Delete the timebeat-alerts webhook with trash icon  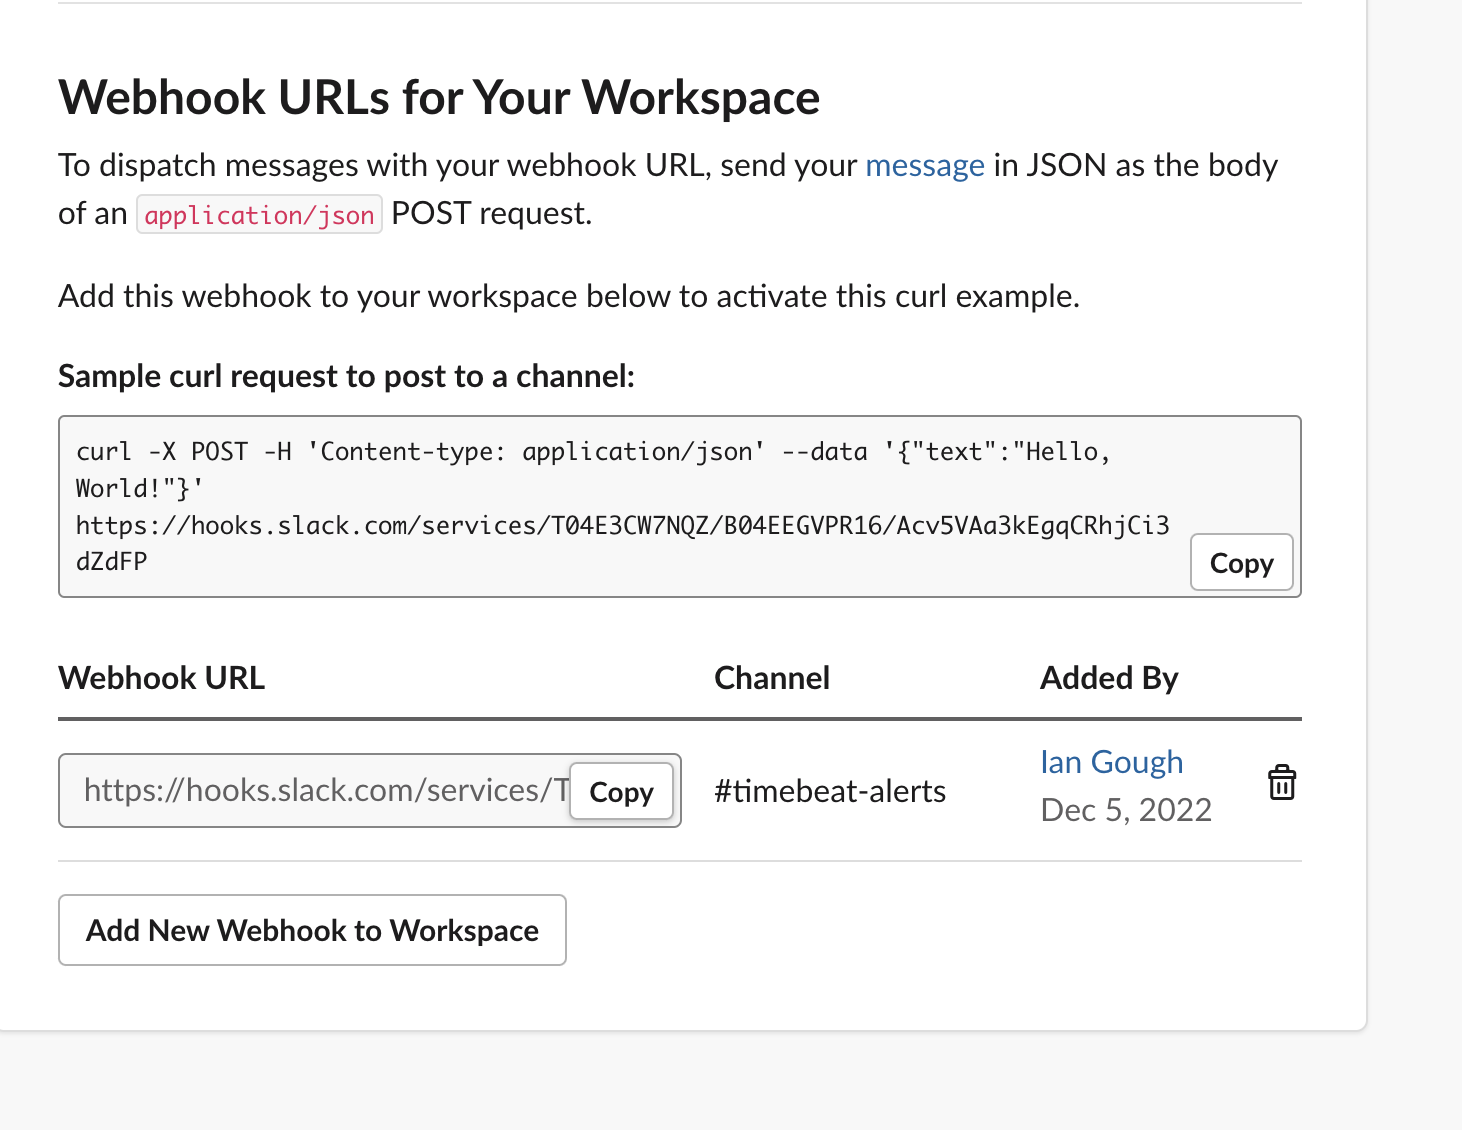[x=1282, y=782]
